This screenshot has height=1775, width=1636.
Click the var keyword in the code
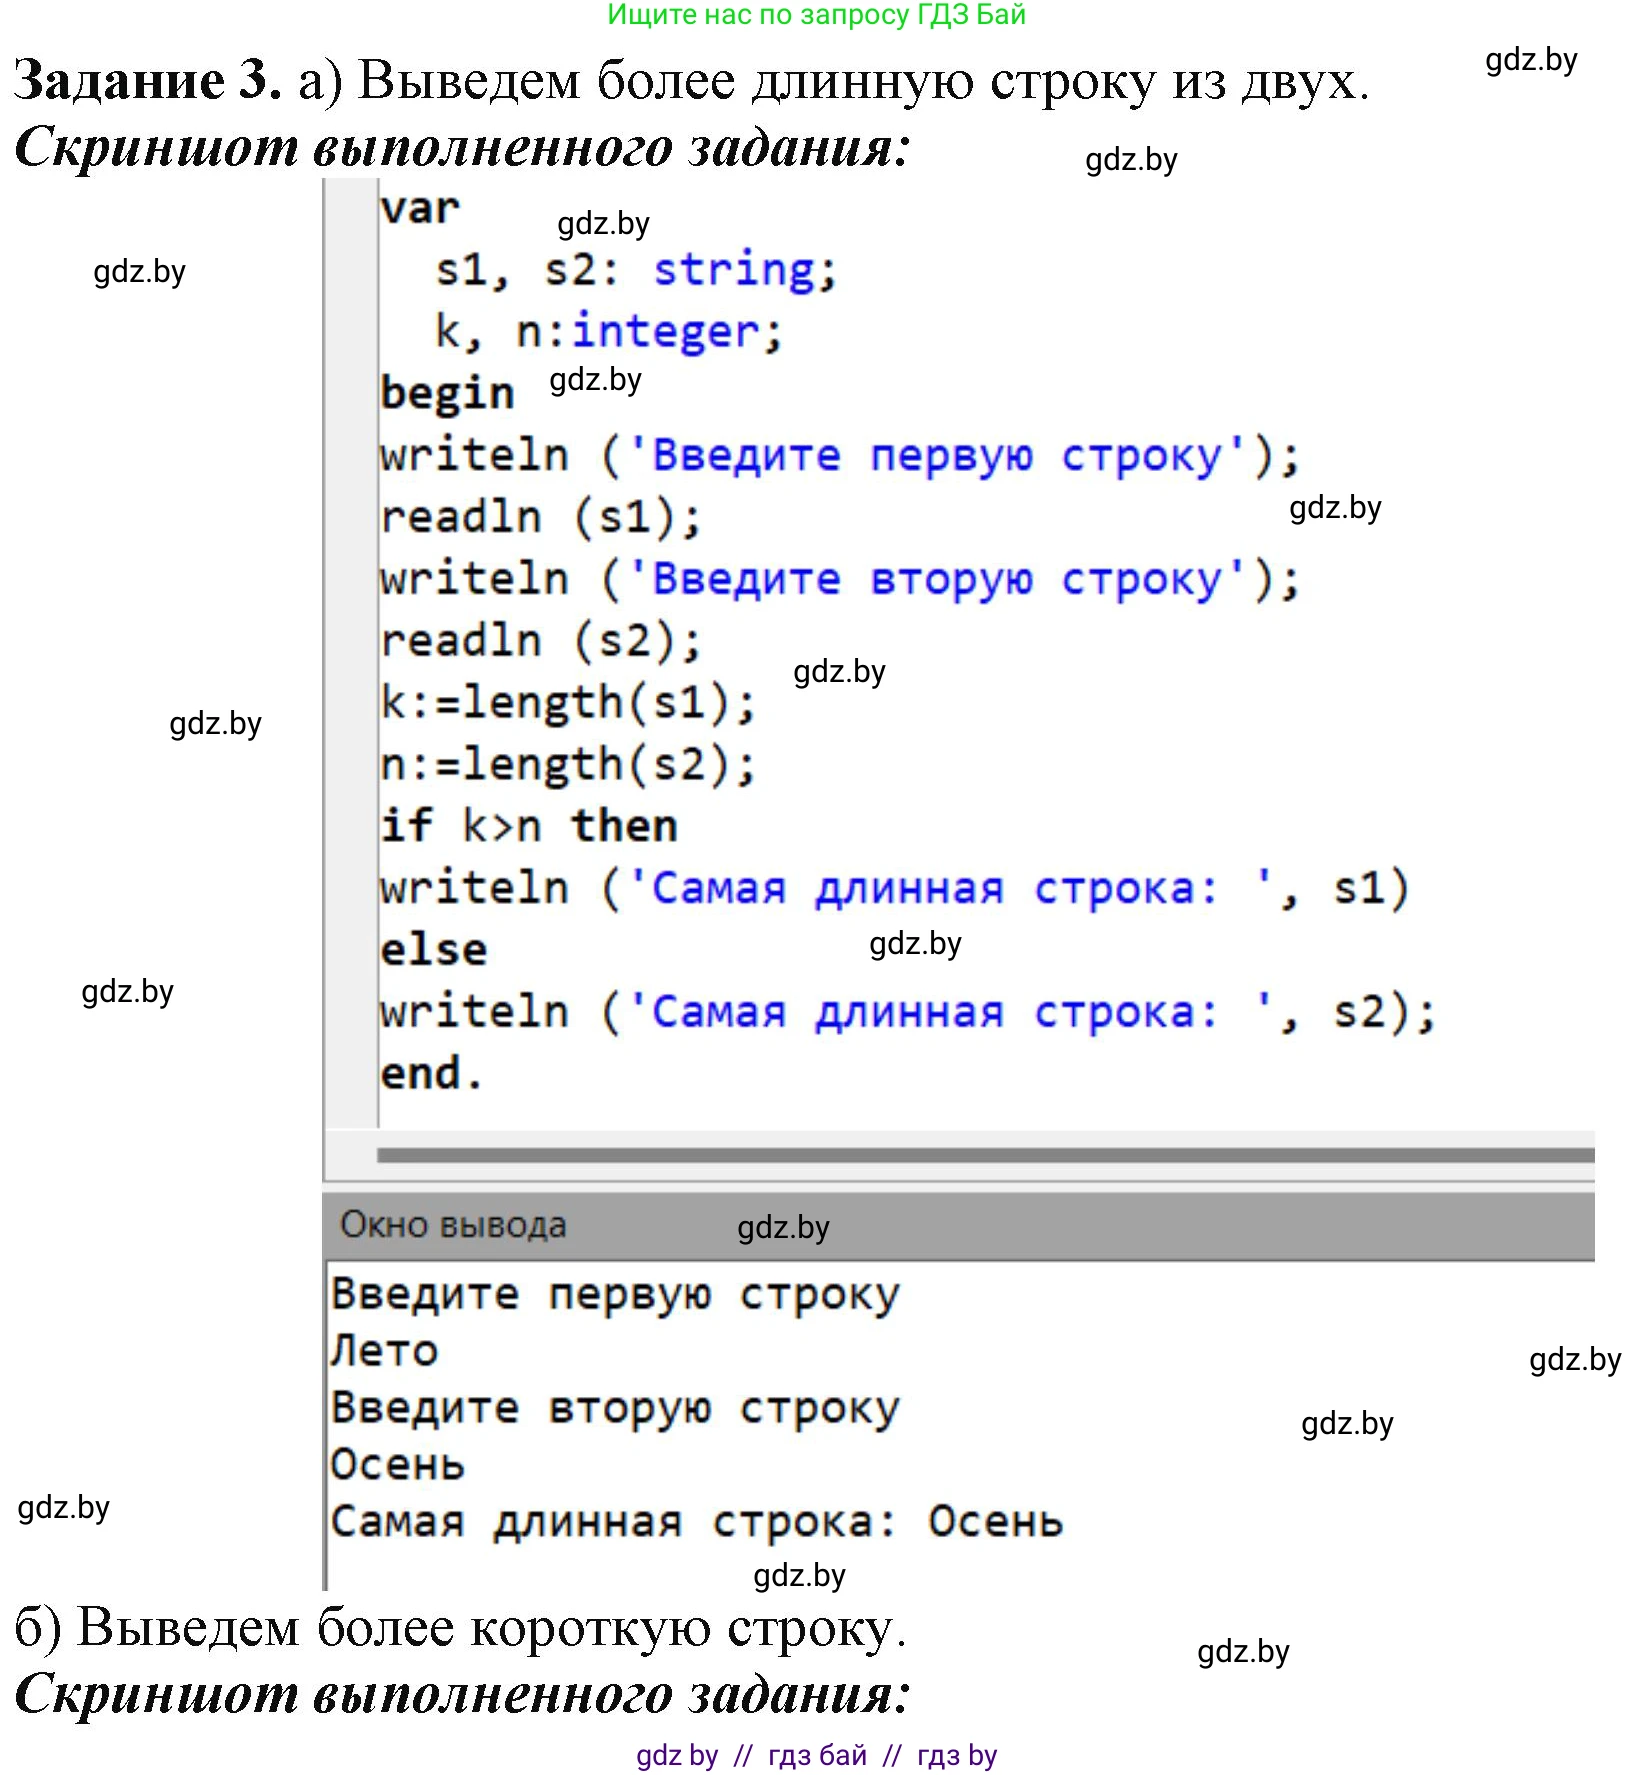[x=420, y=208]
